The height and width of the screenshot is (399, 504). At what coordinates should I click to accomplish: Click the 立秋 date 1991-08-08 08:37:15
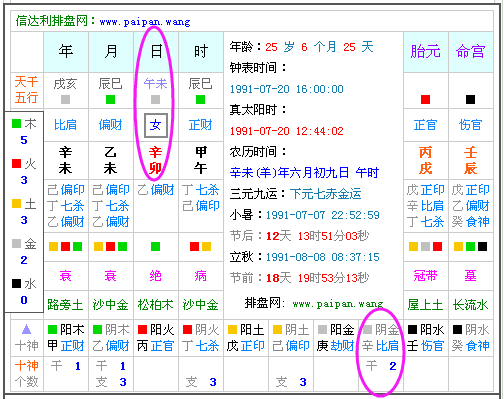pos(323,257)
